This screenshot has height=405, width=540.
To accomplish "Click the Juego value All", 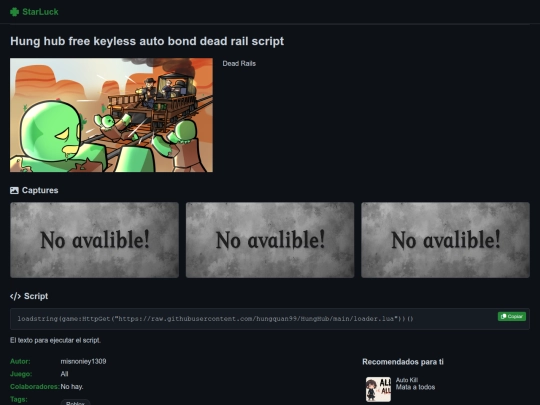I will [64, 374].
